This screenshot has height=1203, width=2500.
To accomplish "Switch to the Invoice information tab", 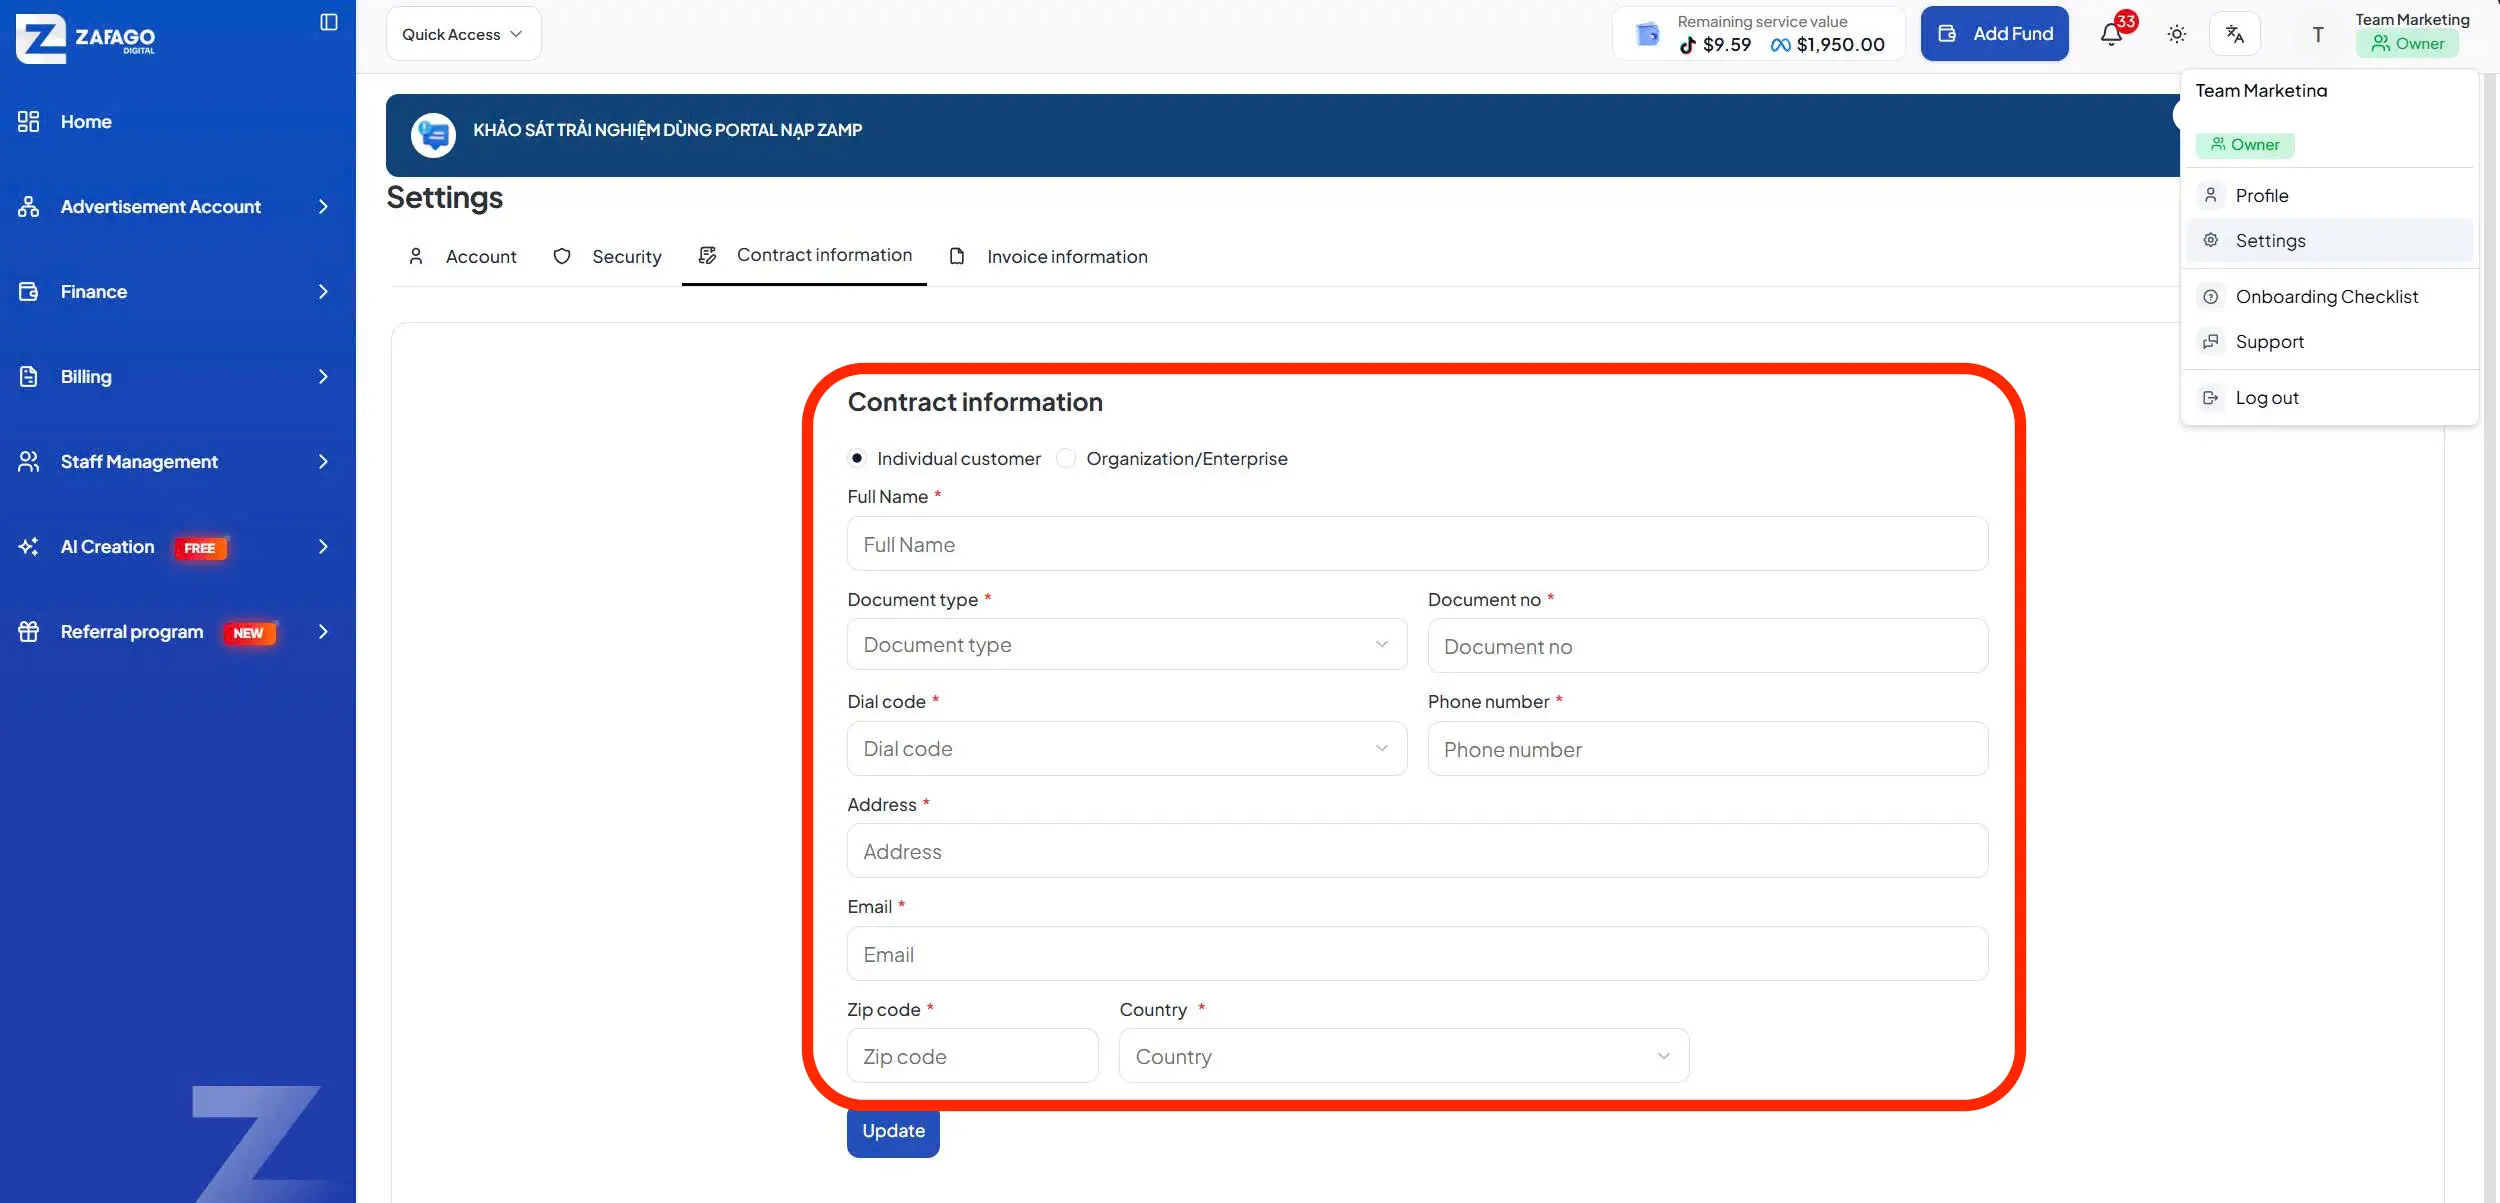I will (x=1048, y=257).
